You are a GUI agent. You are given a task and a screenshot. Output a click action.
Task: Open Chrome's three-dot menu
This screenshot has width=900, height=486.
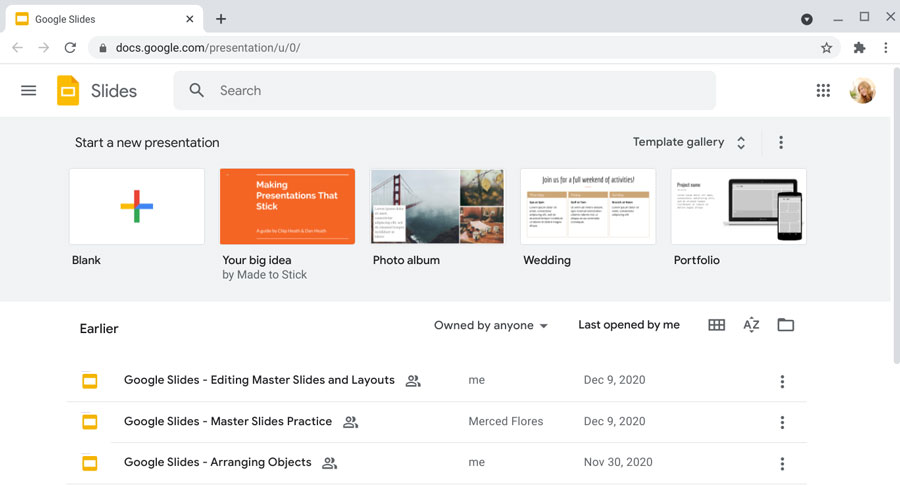[x=886, y=48]
